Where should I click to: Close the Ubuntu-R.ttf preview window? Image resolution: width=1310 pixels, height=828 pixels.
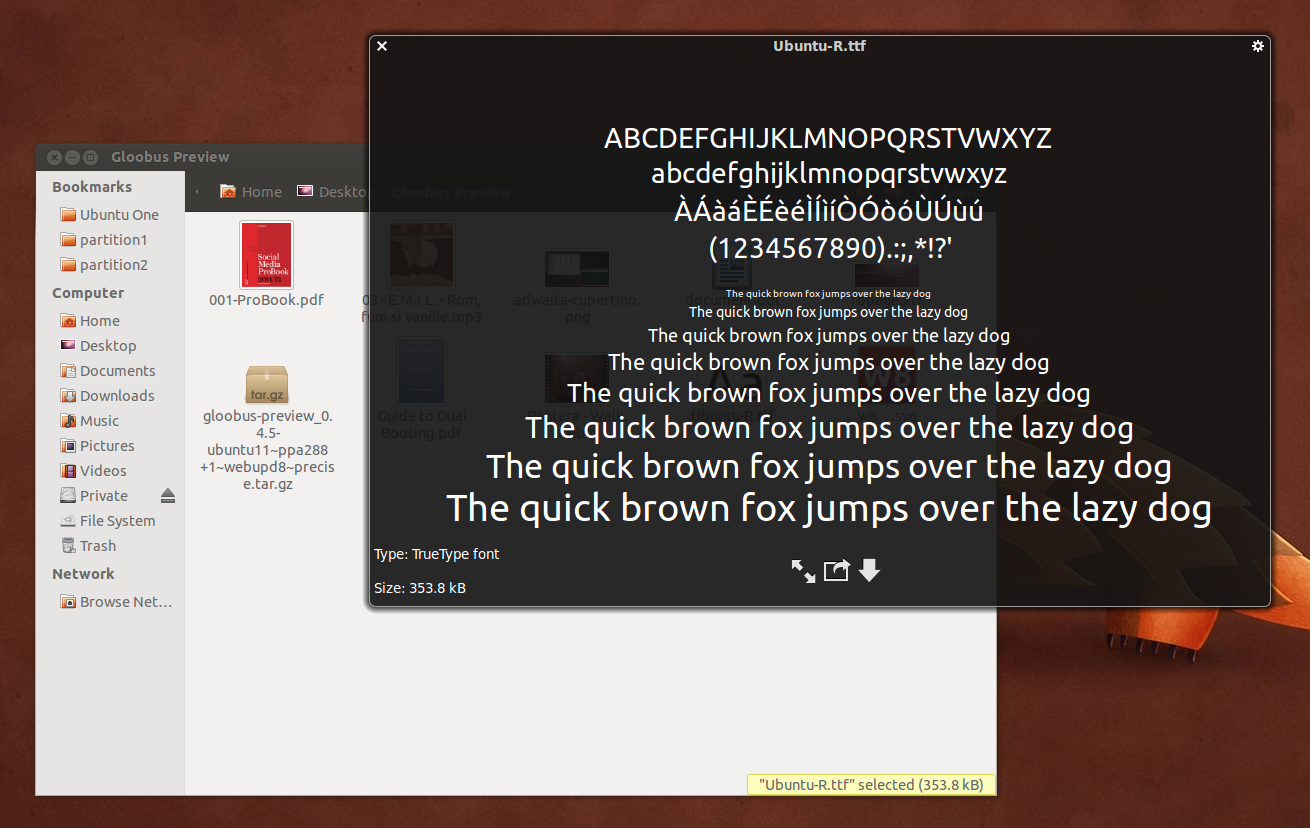tap(382, 46)
